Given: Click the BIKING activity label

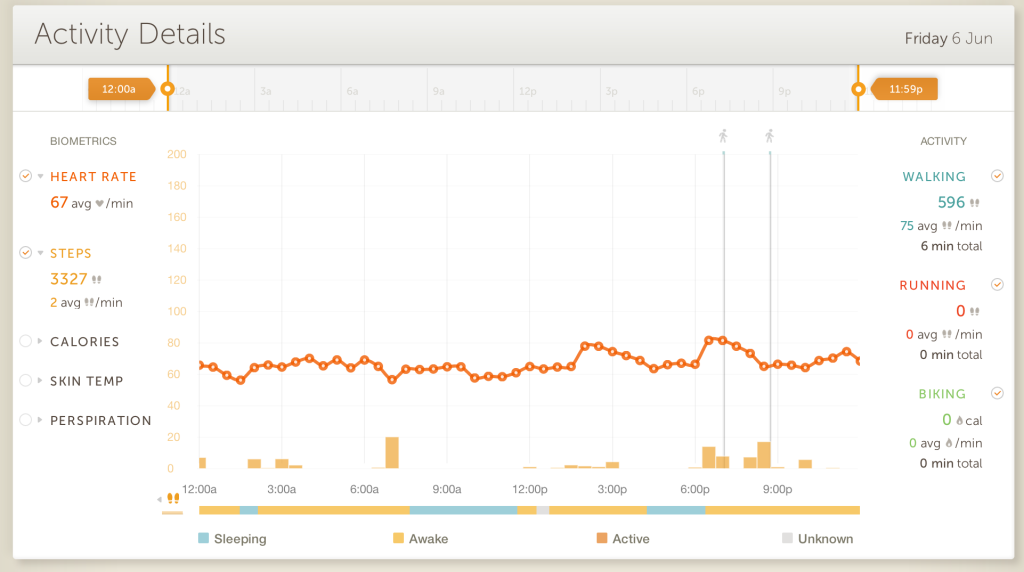Looking at the screenshot, I should [x=942, y=394].
